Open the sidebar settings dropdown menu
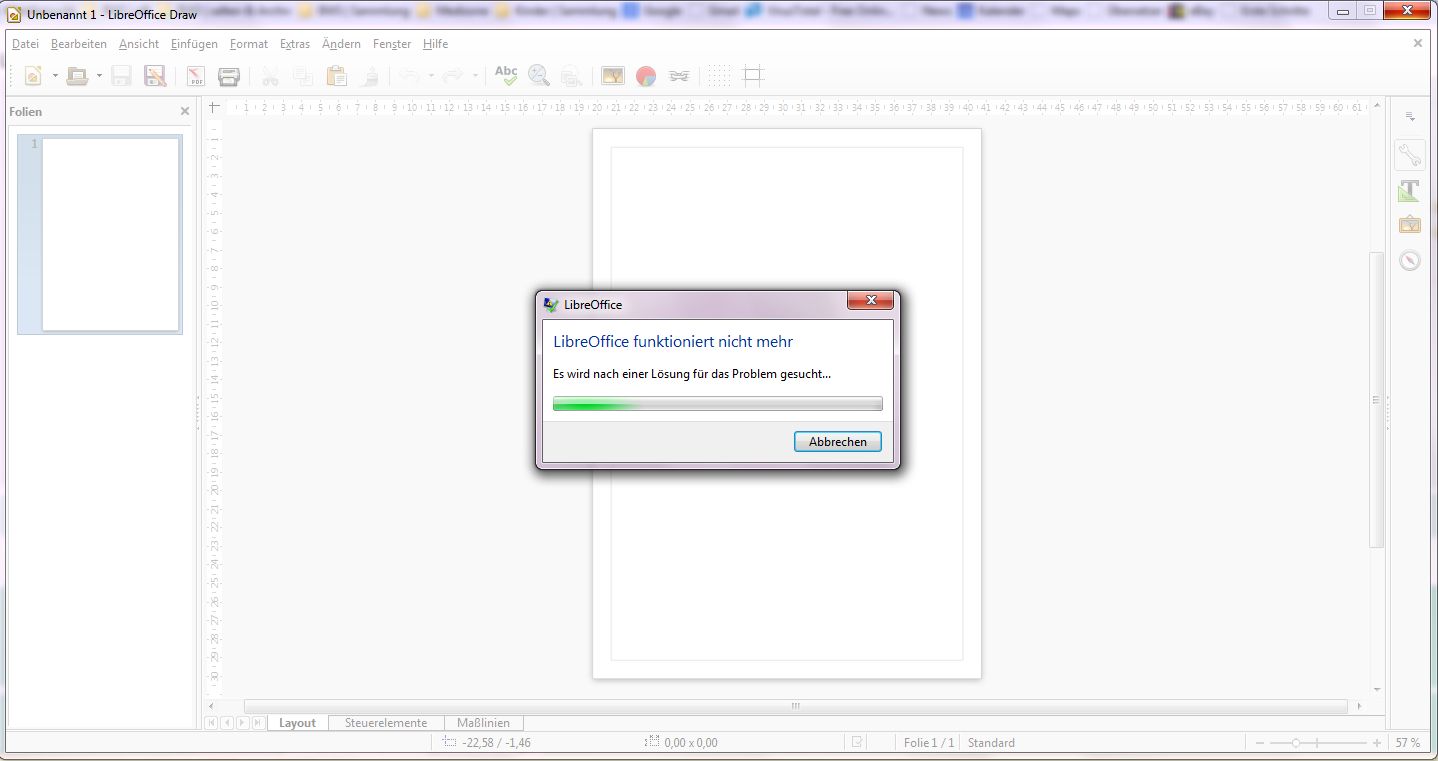 1410,117
